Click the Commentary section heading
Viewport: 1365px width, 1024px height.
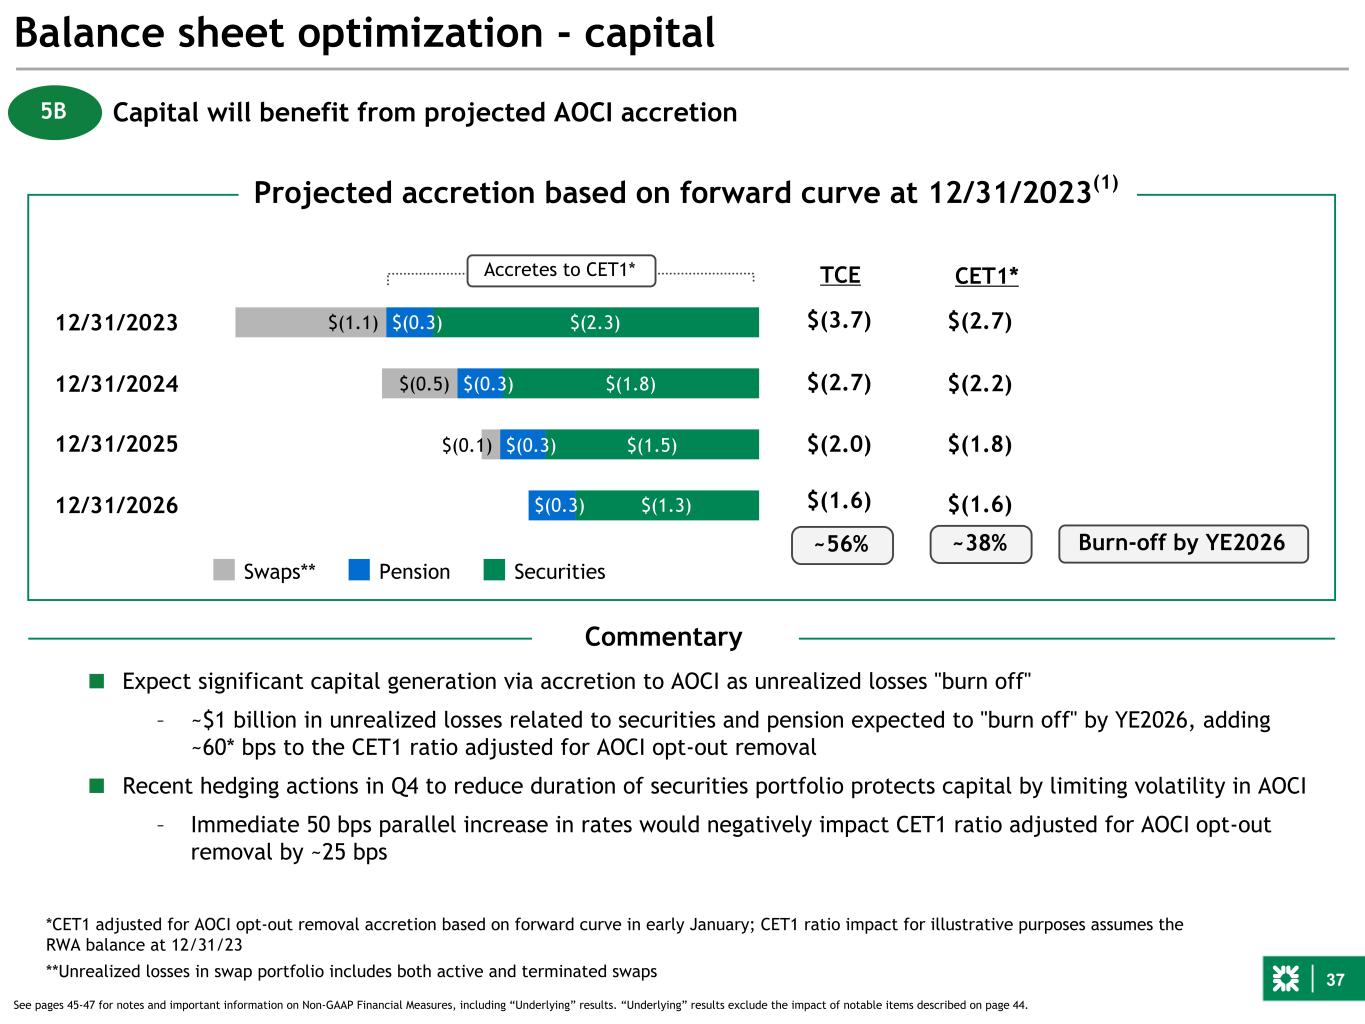(x=664, y=637)
